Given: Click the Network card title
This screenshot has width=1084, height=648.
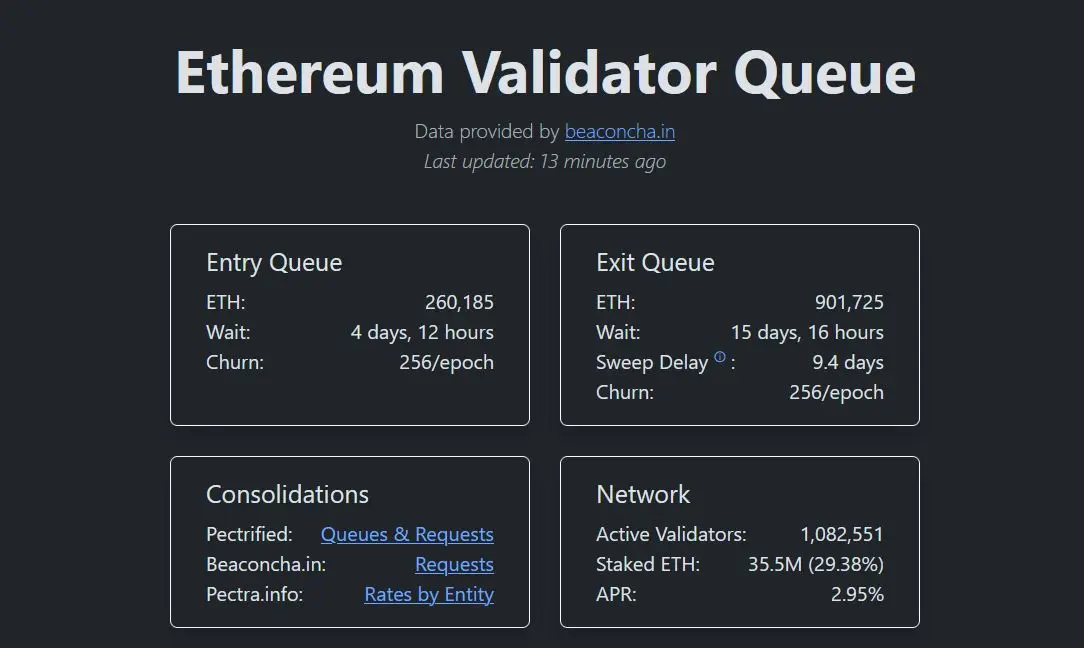Looking at the screenshot, I should 643,494.
